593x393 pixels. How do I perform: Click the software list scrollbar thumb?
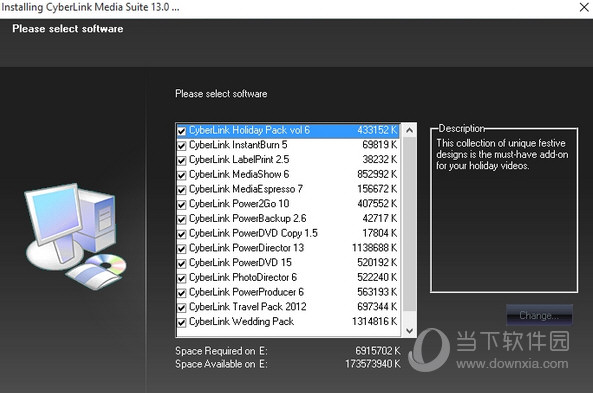[x=409, y=224]
